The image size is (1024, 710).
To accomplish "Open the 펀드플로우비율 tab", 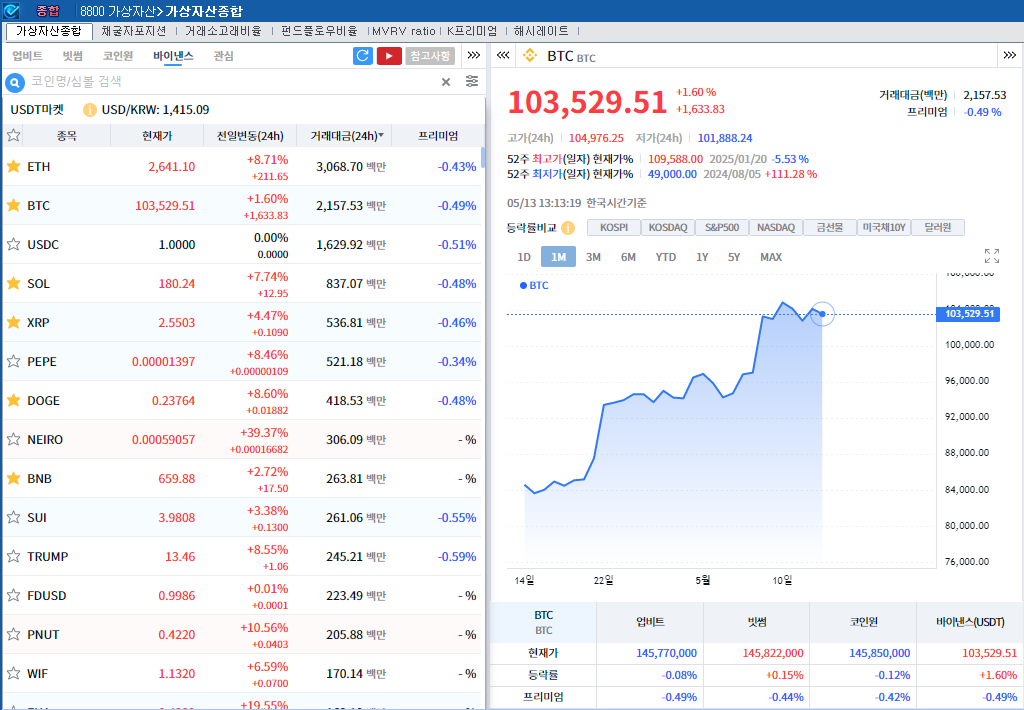I will pyautogui.click(x=319, y=31).
